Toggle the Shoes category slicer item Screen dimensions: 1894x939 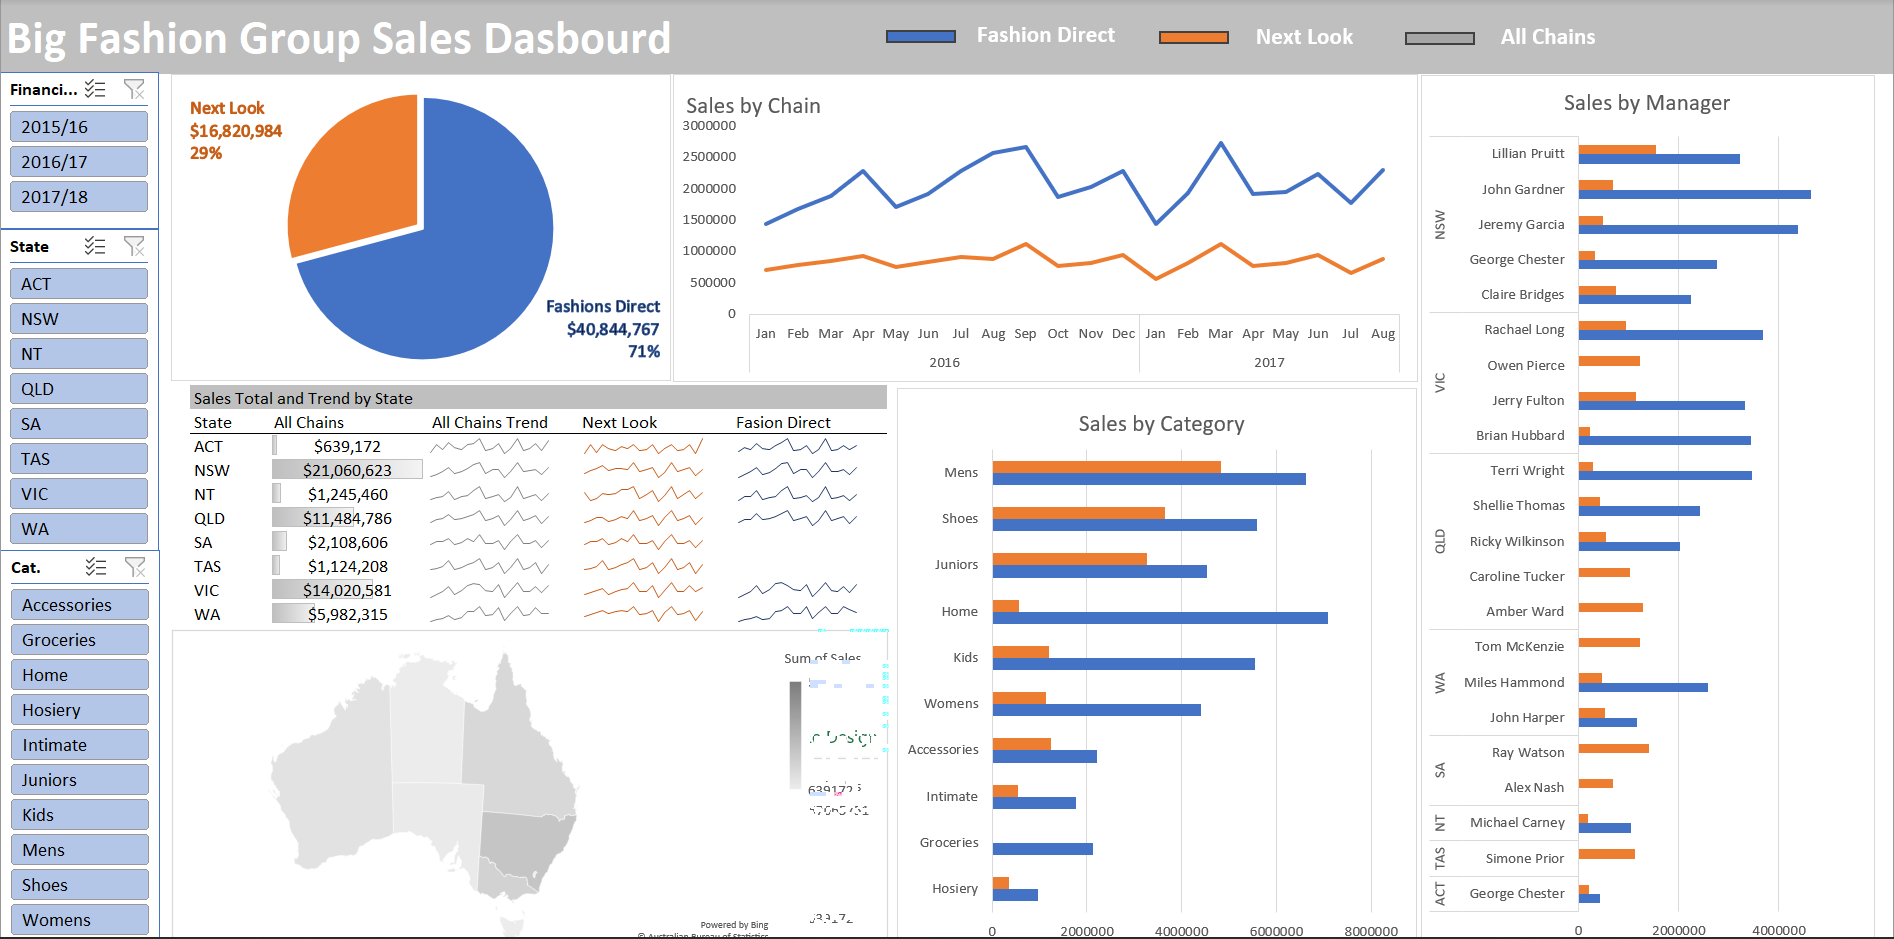point(80,885)
